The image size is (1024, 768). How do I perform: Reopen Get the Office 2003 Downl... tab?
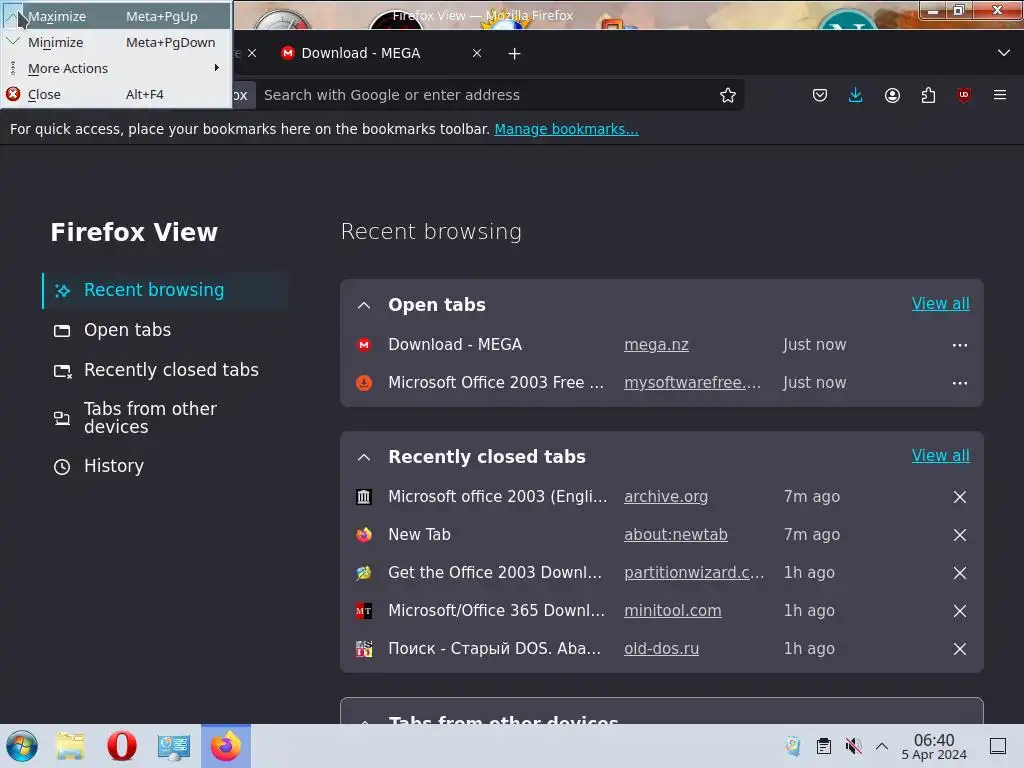click(494, 573)
